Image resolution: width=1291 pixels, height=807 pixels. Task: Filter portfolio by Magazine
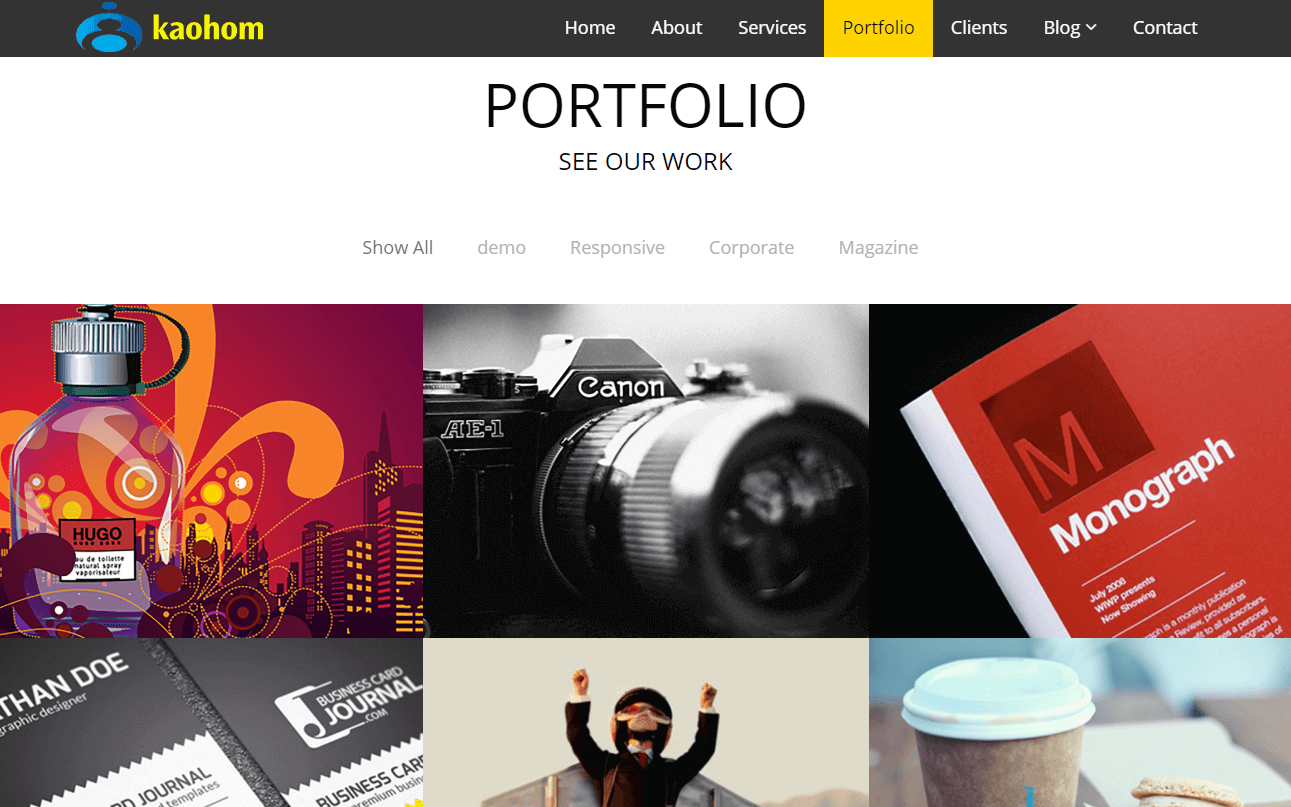878,247
